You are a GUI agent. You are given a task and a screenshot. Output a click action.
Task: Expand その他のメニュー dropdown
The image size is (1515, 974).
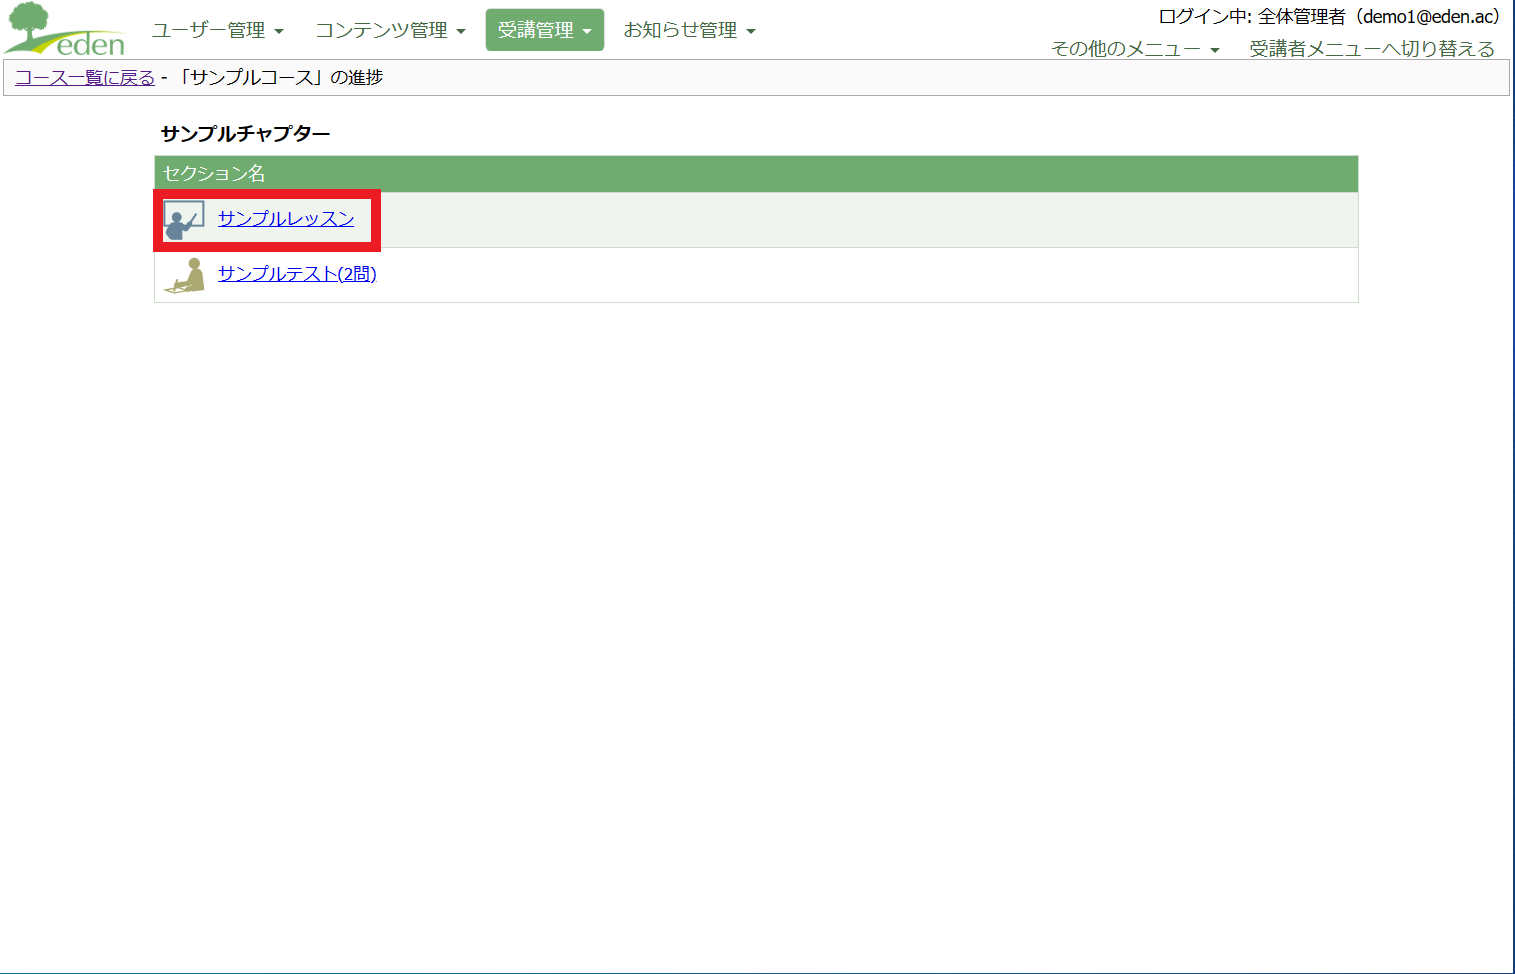click(1135, 49)
